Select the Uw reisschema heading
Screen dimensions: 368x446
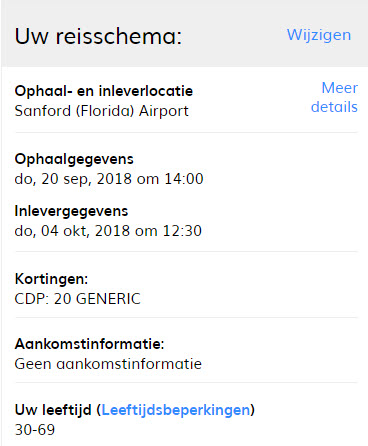point(98,36)
